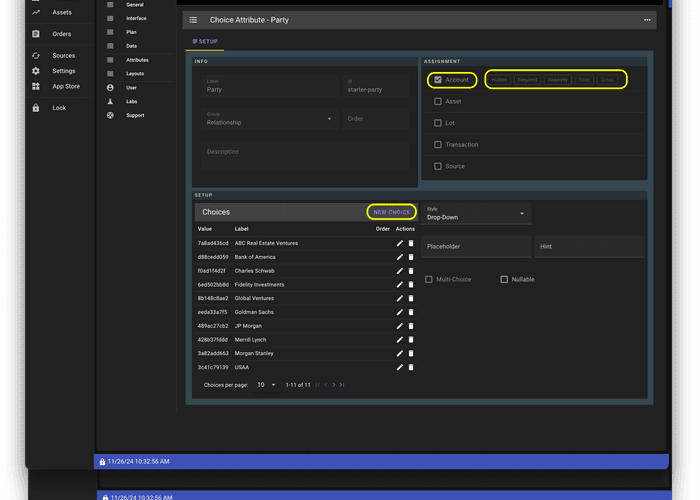
Task: Delete the Goldman Sachs choice
Action: tap(411, 312)
